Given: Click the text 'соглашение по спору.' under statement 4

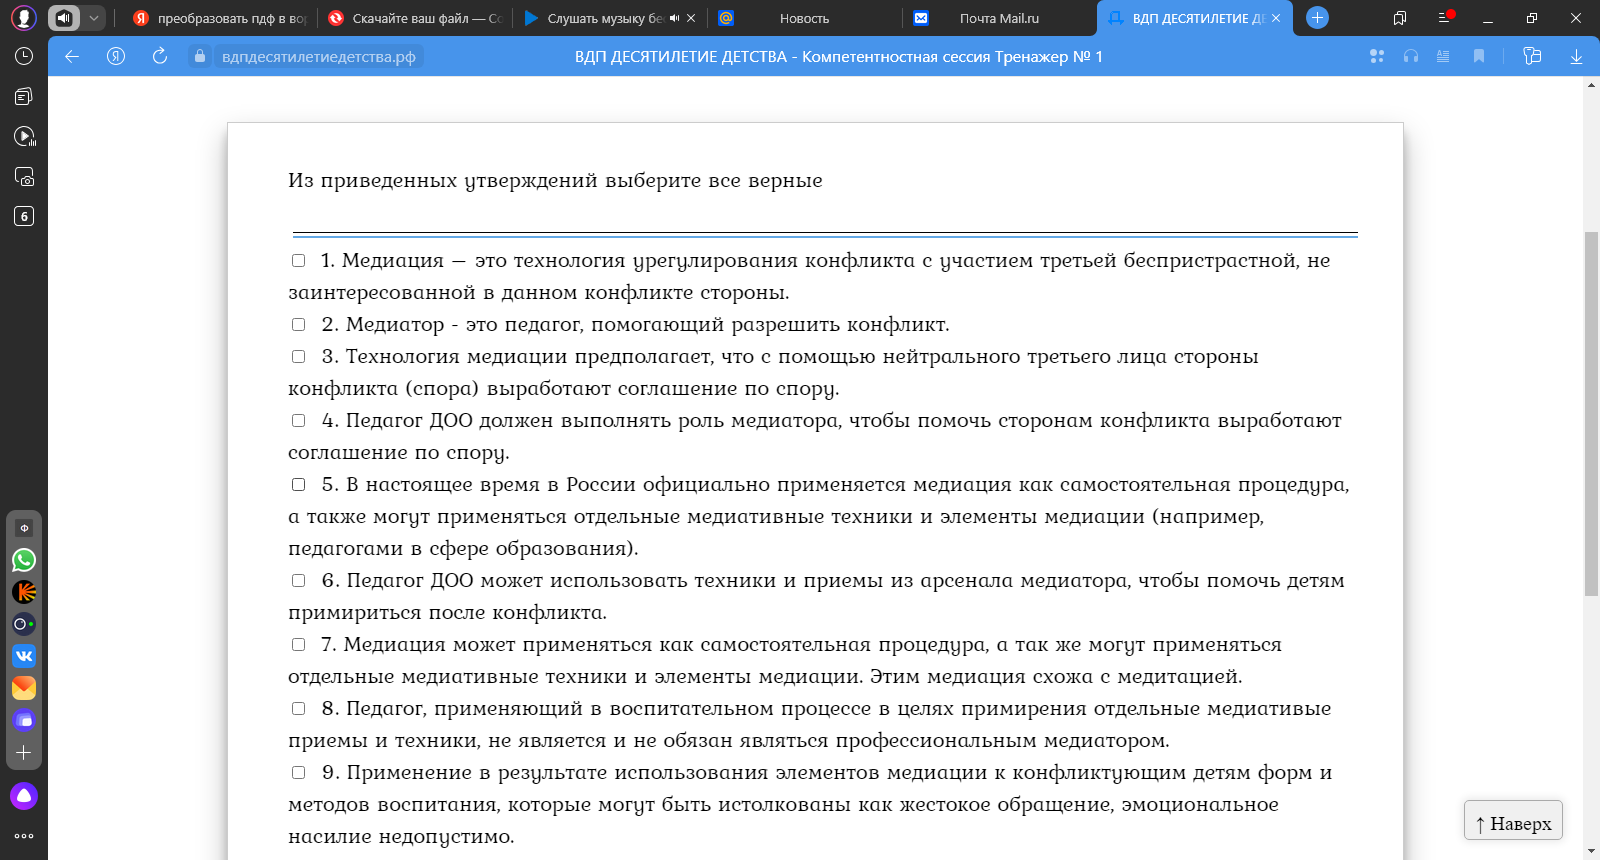Looking at the screenshot, I should [399, 453].
